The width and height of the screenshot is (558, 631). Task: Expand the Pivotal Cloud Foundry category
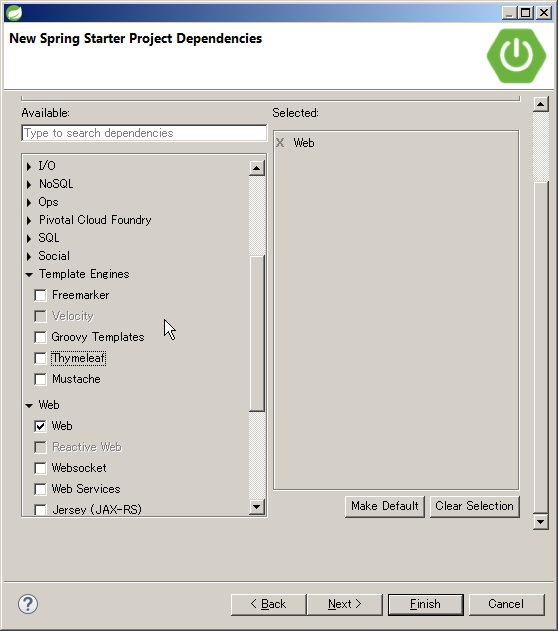click(29, 220)
